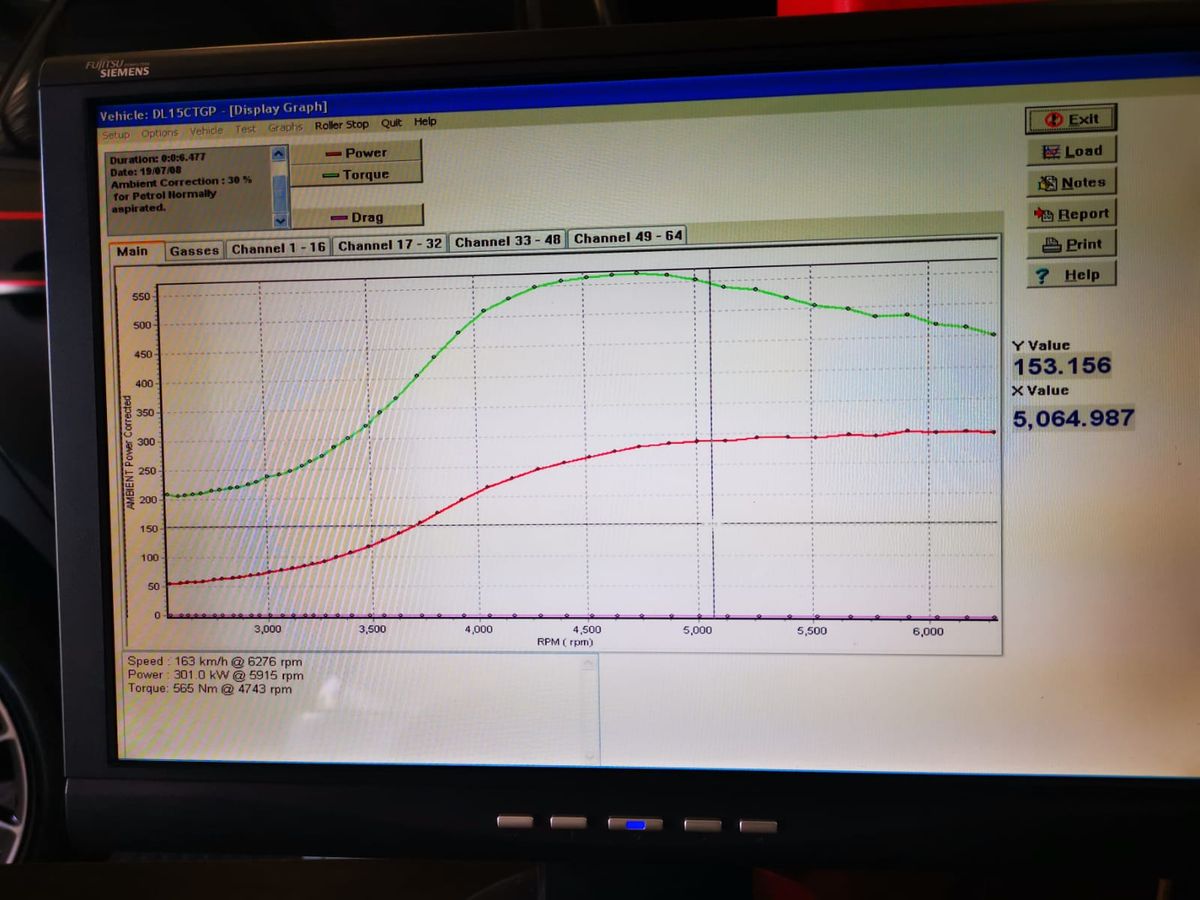This screenshot has width=1200, height=900.
Task: Click the notepad icon on Notes button
Action: tap(1048, 182)
